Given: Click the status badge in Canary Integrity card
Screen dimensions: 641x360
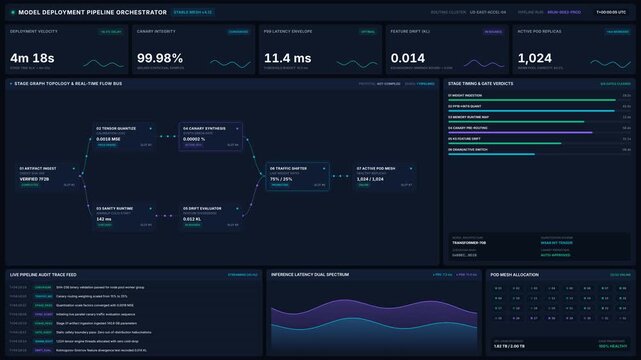Looking at the screenshot, I should tap(238, 32).
